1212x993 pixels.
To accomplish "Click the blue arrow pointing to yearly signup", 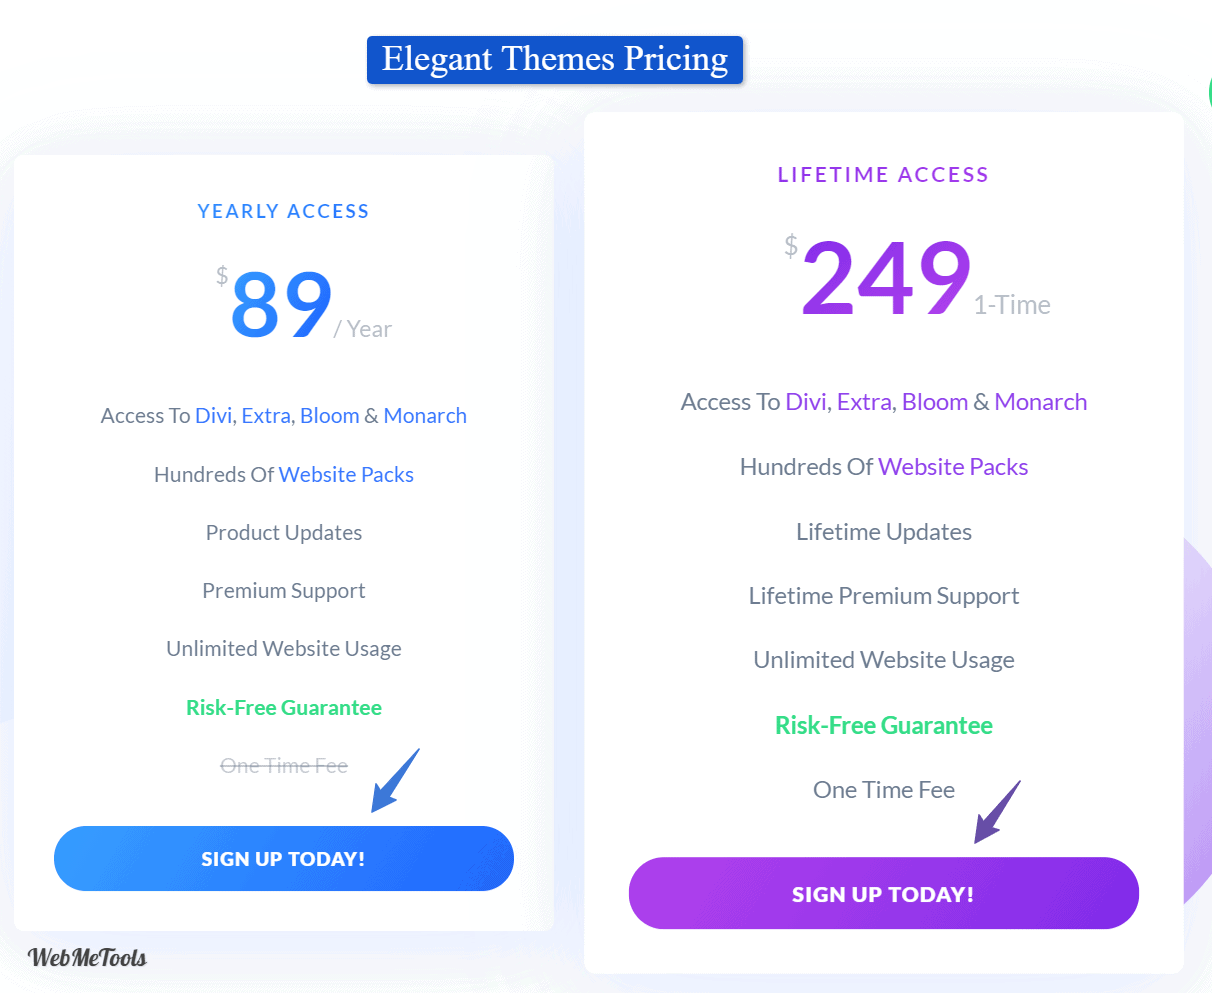I will click(395, 780).
